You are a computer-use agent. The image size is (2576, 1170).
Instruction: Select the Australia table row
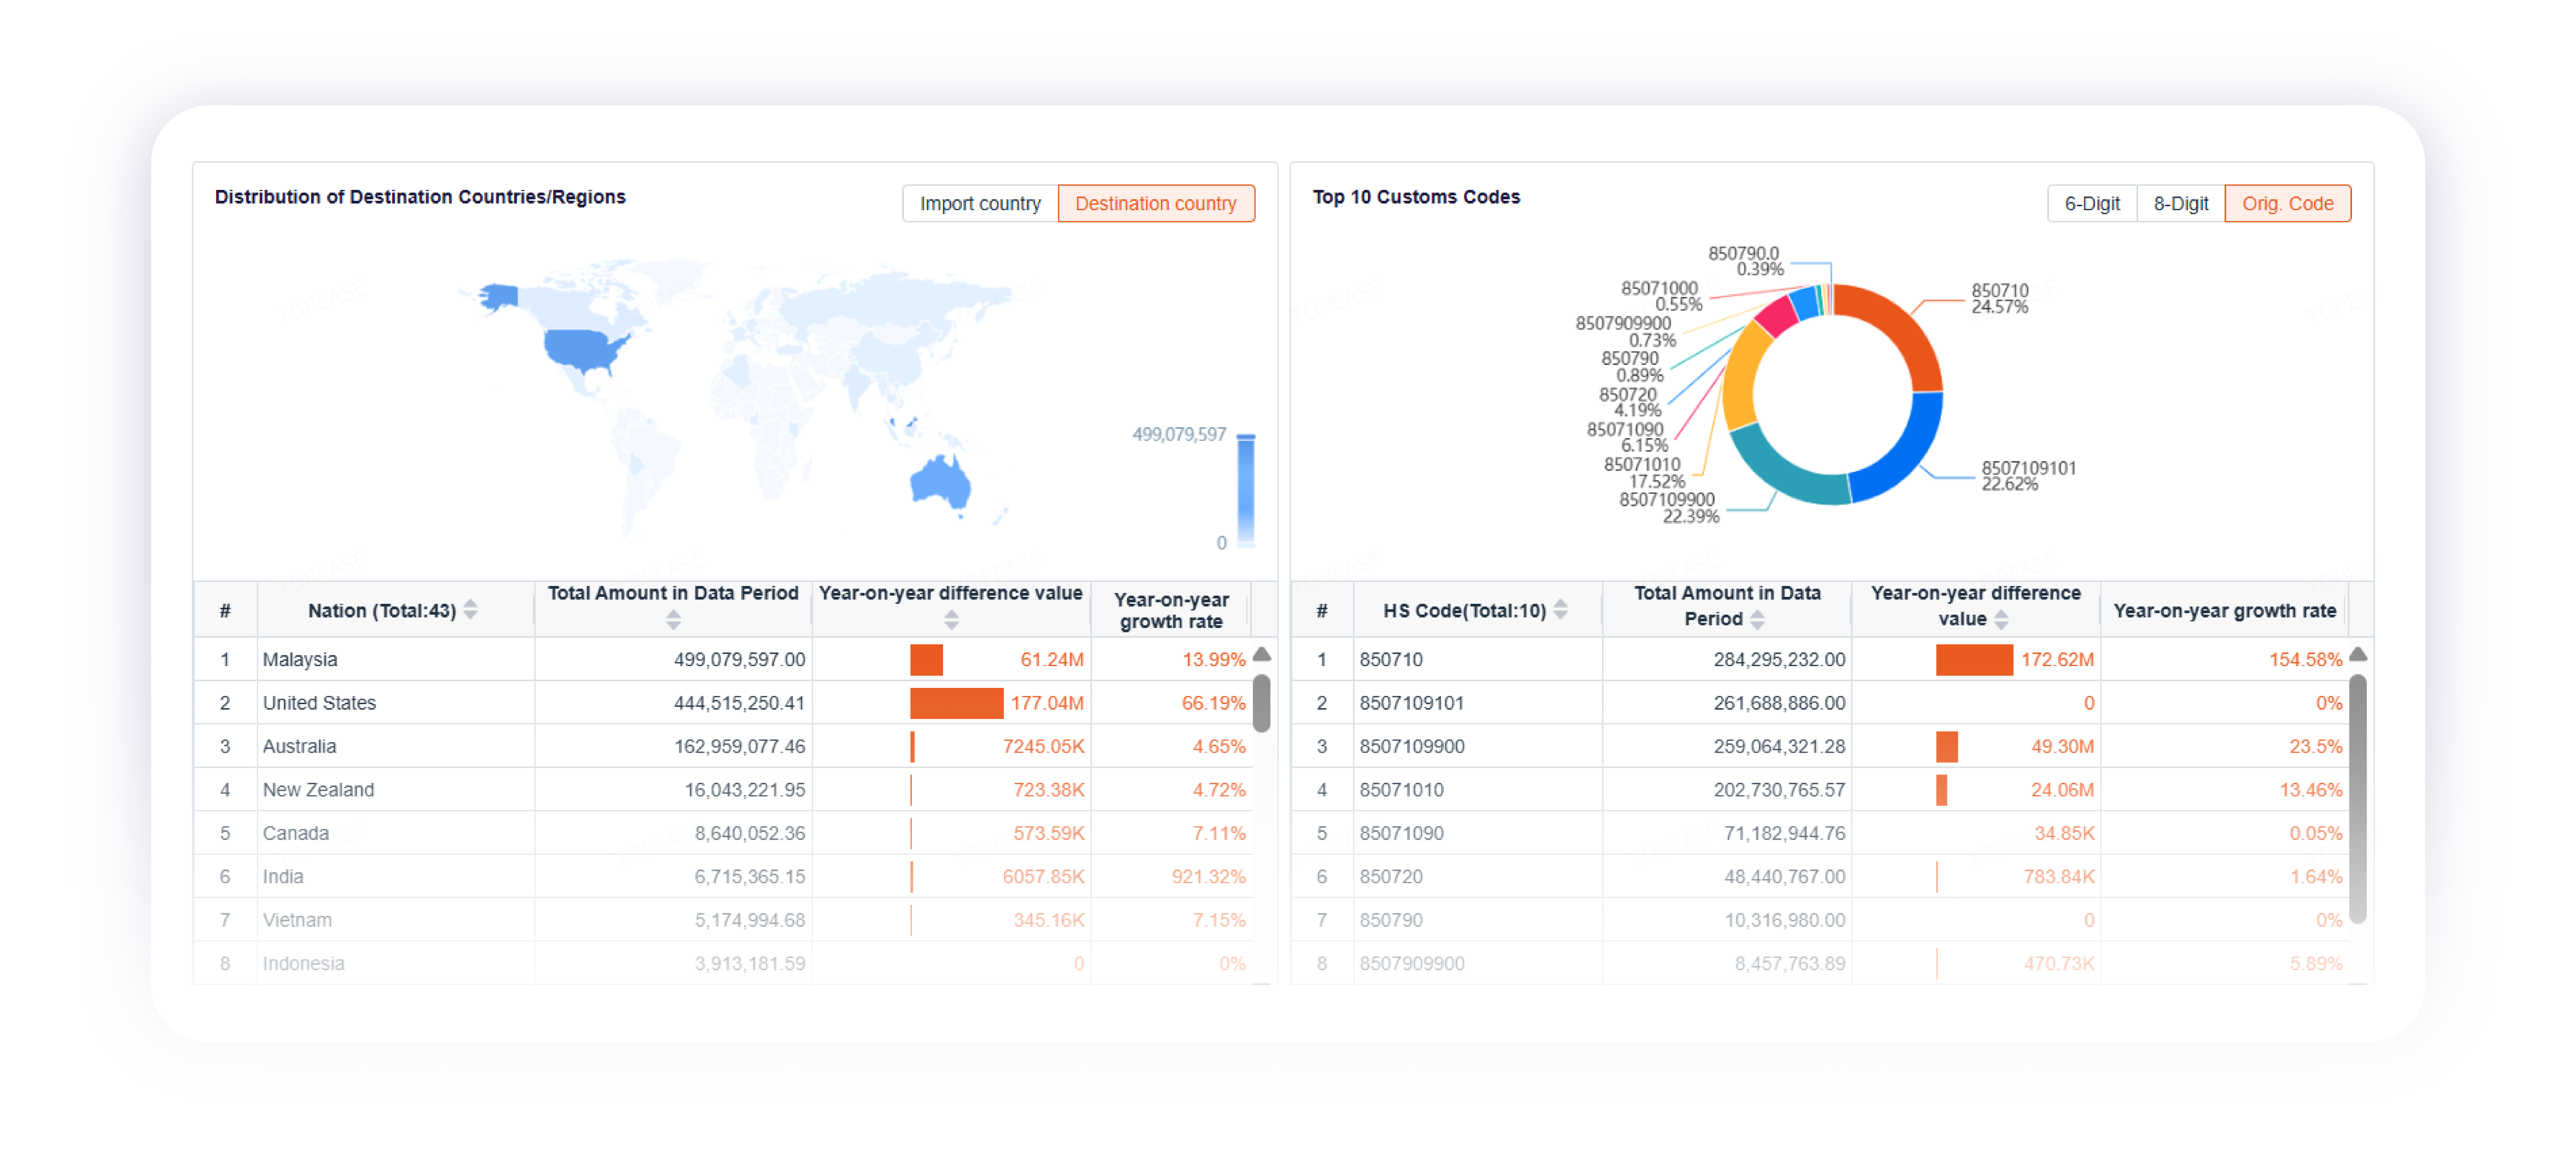[723, 746]
